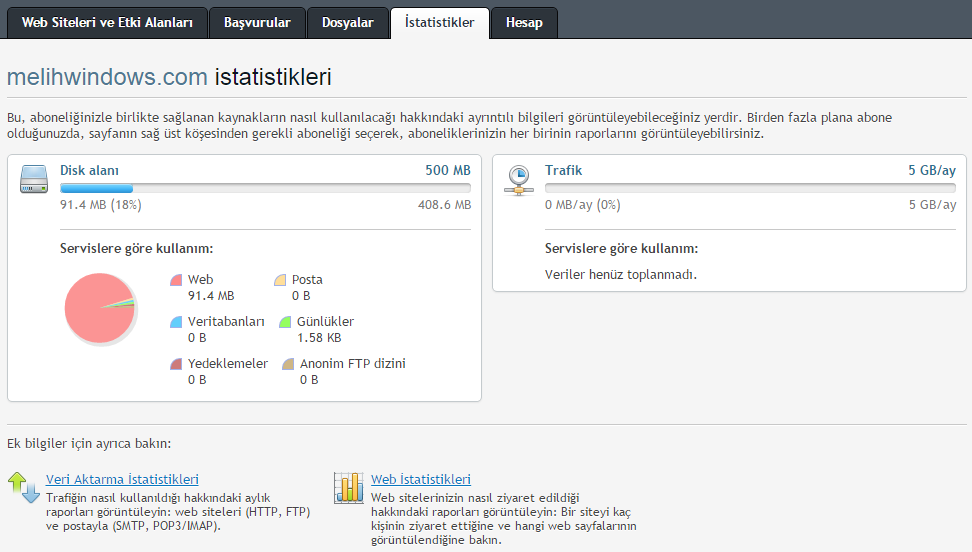This screenshot has height=552, width=972.
Task: Click the traffic clock icon next to Trafik
Action: point(519,180)
